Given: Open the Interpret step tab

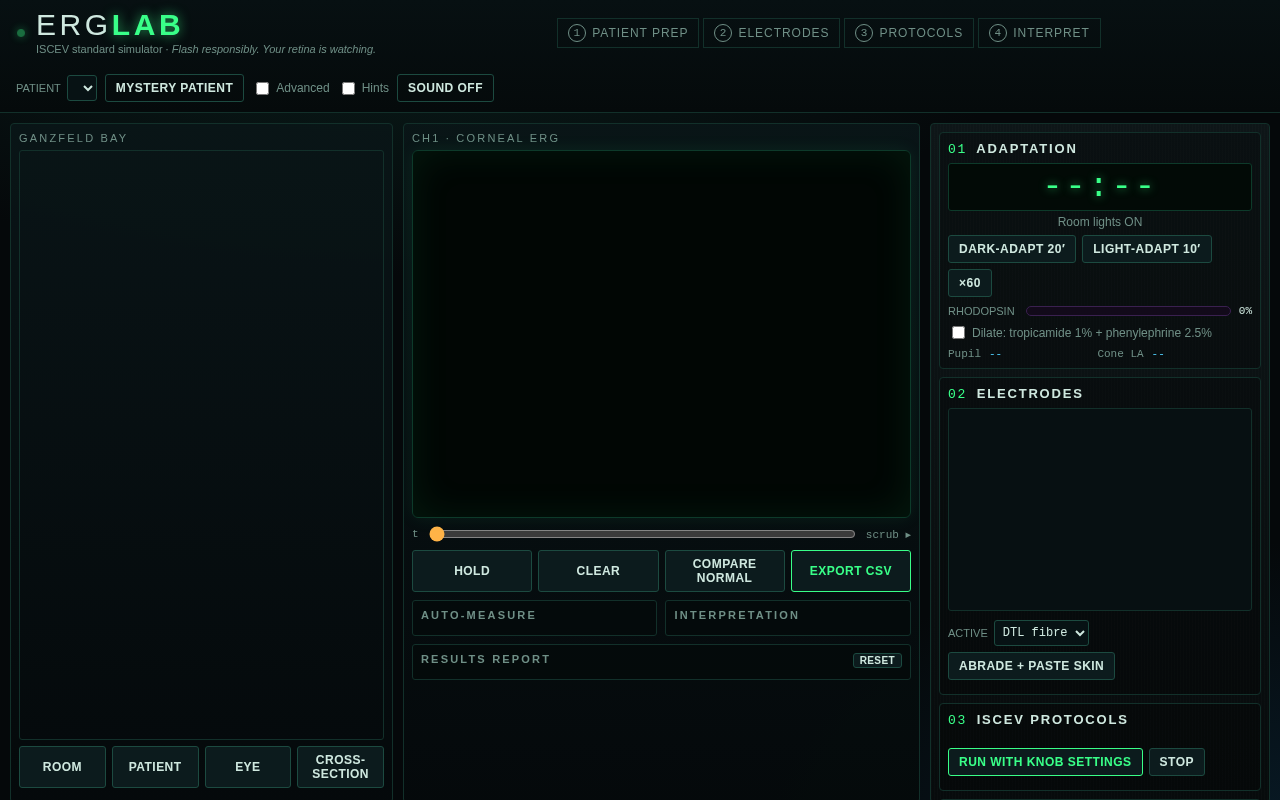Looking at the screenshot, I should coord(1039,33).
